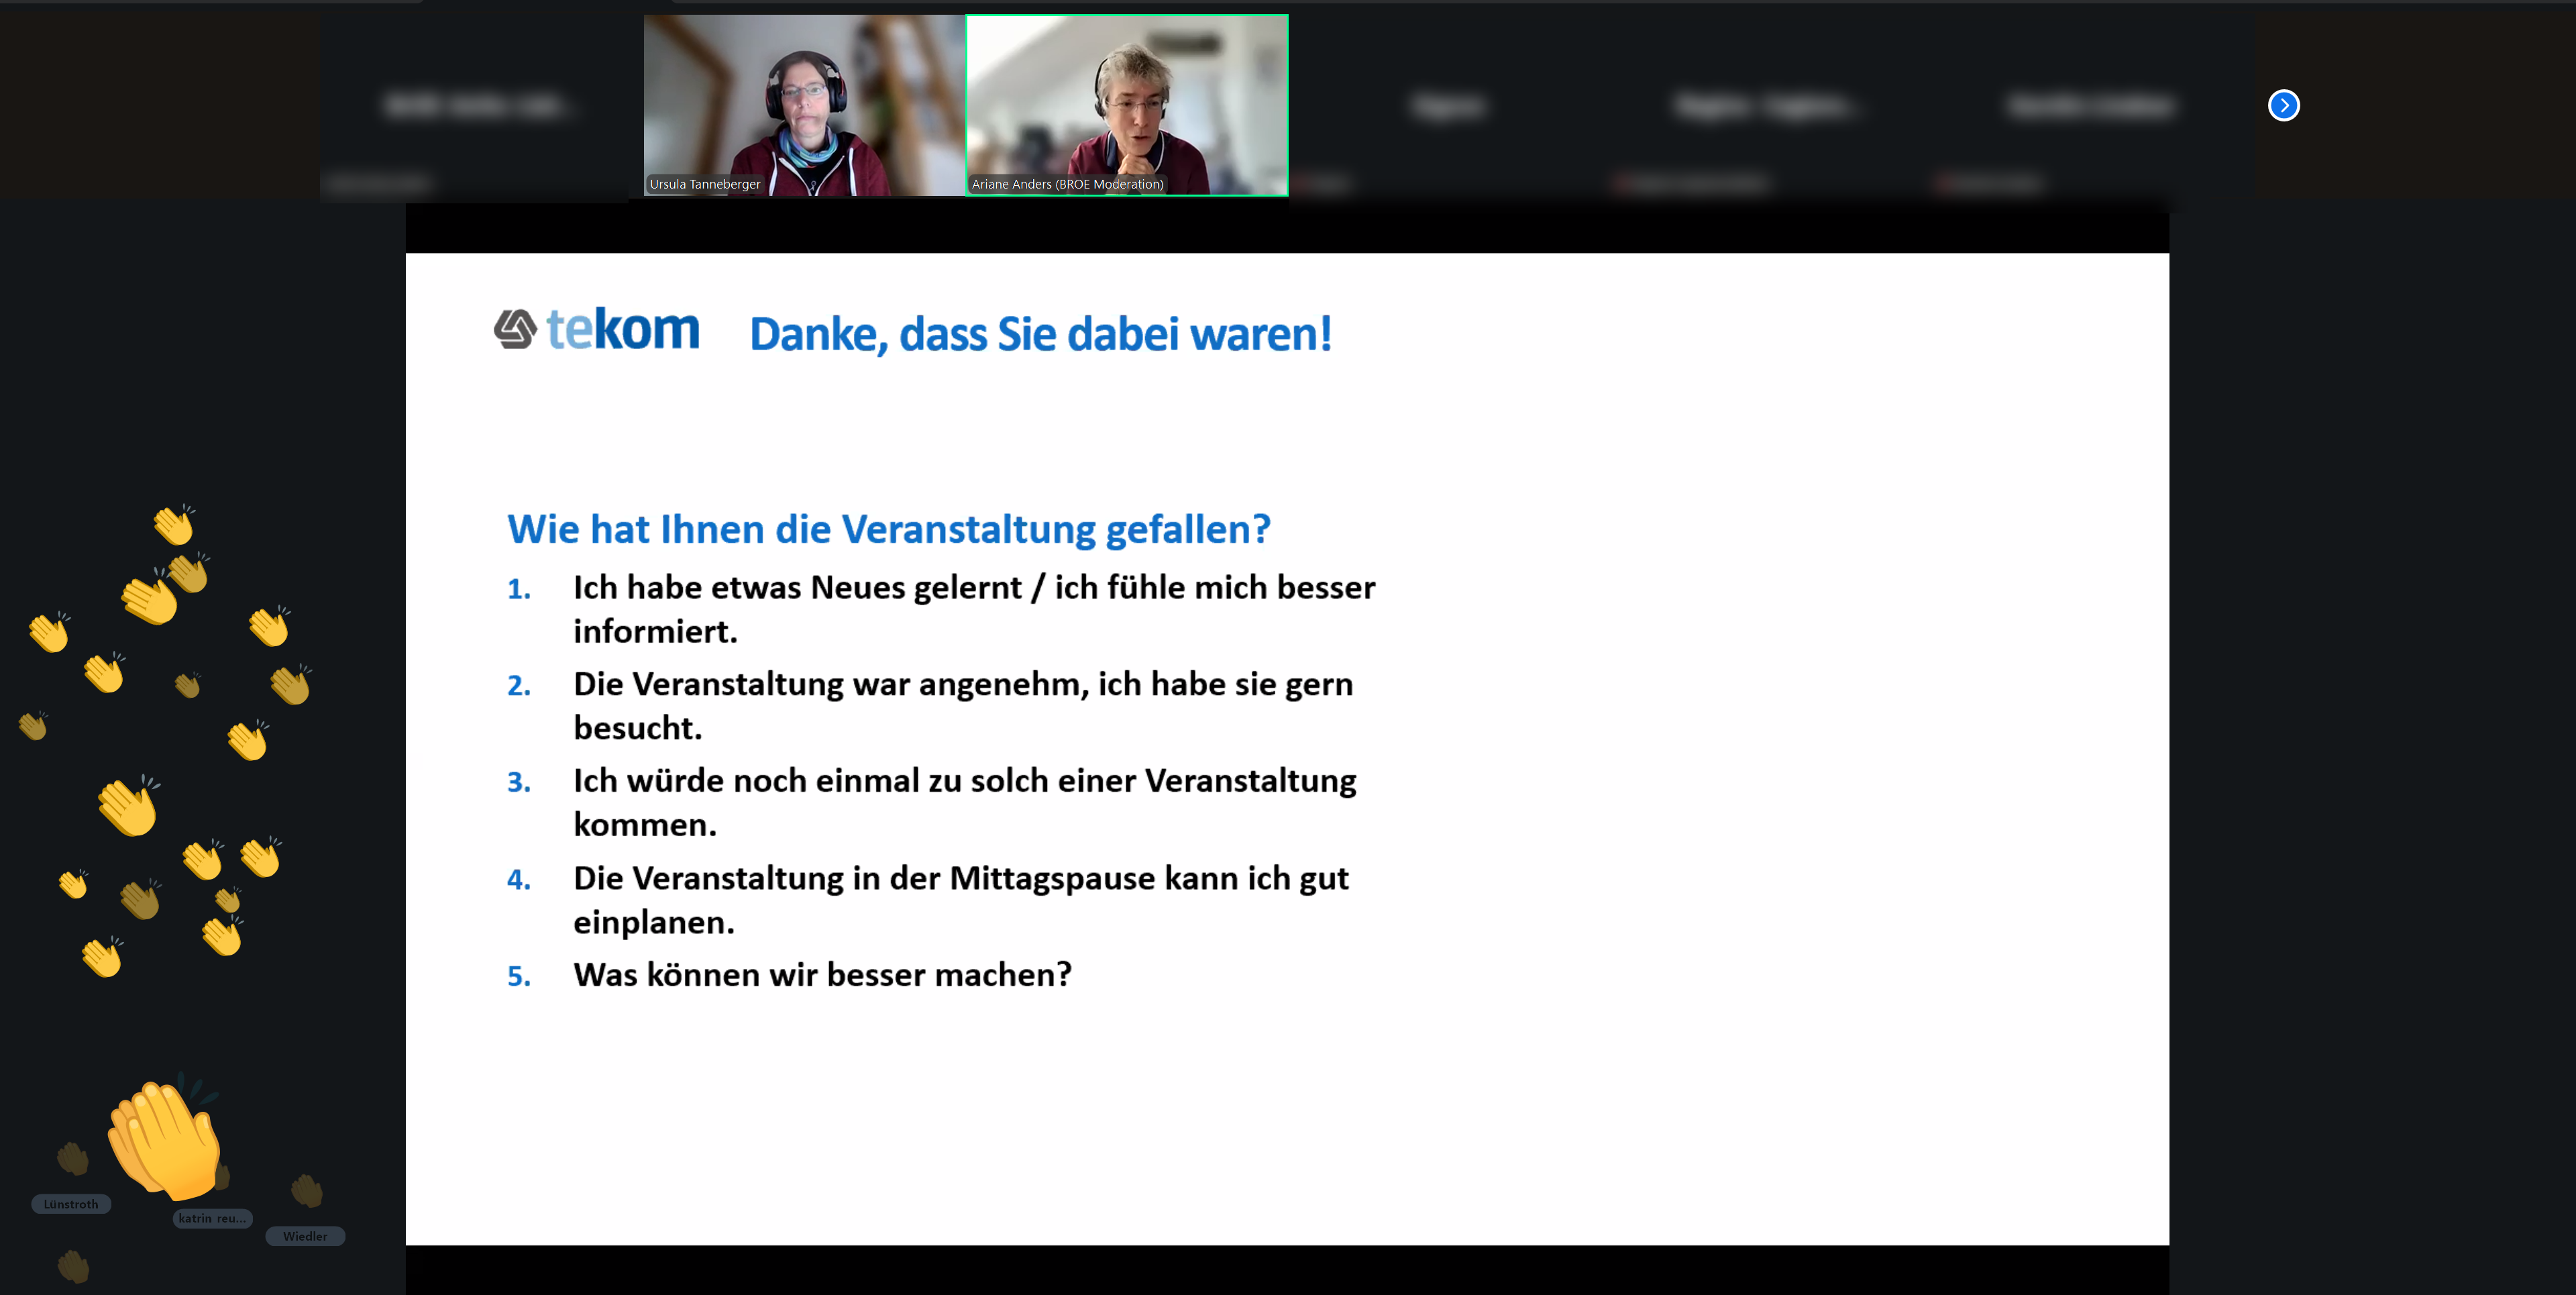Click the Wiedler reaction name tag
The height and width of the screenshot is (1295, 2576).
[x=305, y=1236]
